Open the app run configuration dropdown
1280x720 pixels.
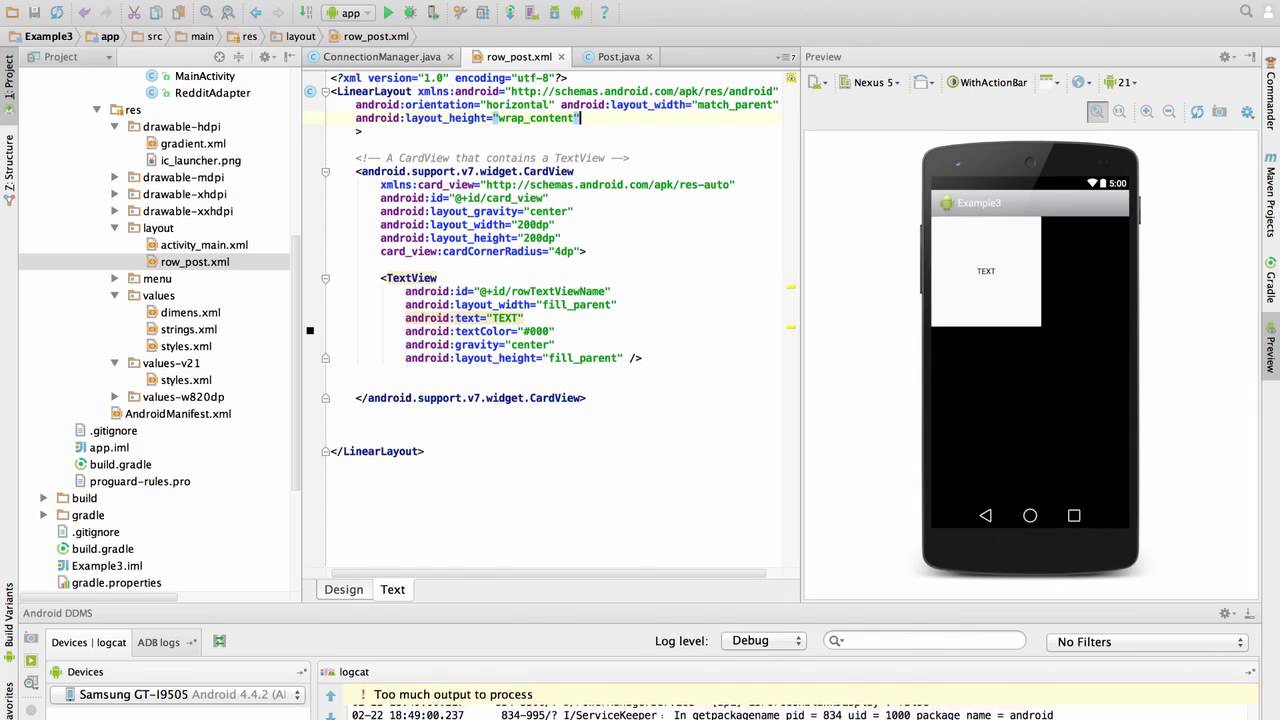349,13
